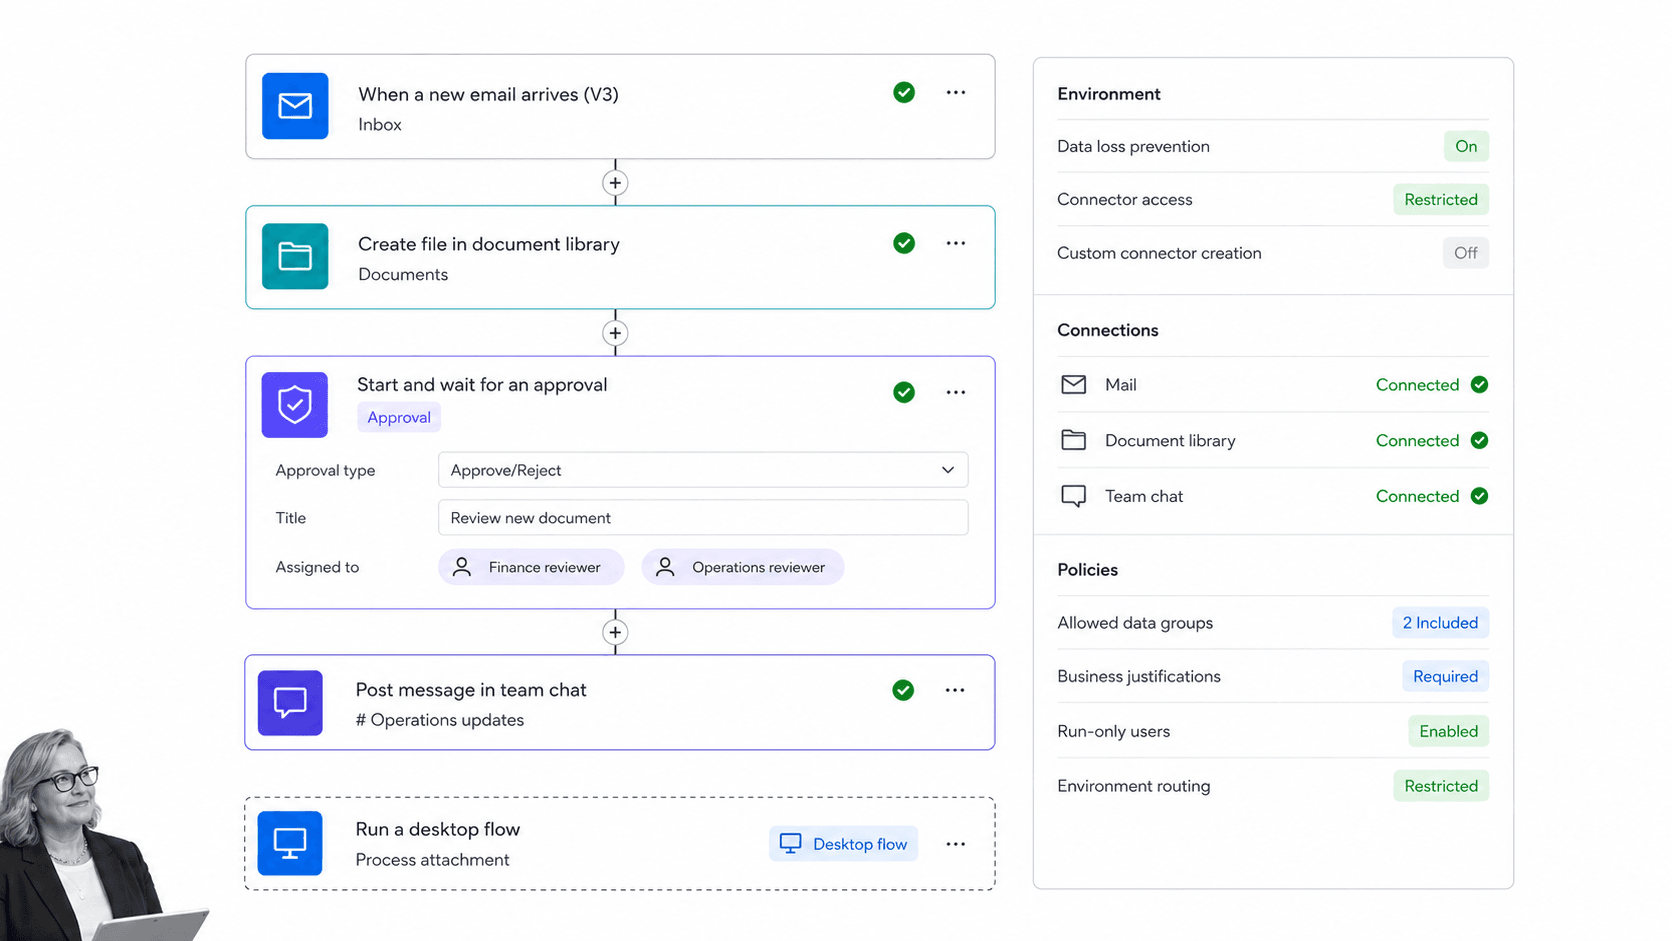Click person icon in Finance reviewer chip
The image size is (1672, 941).
tap(462, 567)
